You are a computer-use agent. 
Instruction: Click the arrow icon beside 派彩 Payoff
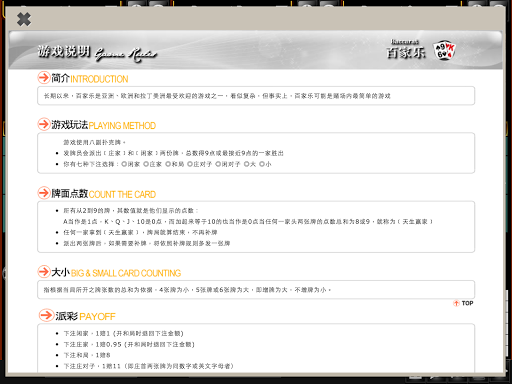pyautogui.click(x=46, y=315)
